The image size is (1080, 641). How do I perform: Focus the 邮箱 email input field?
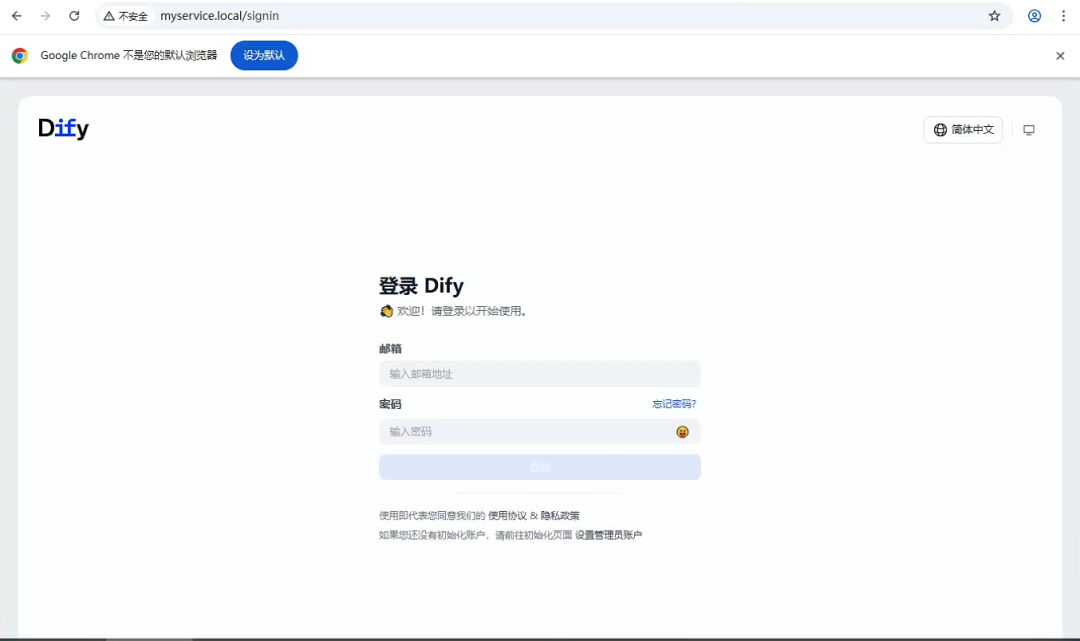pos(539,374)
